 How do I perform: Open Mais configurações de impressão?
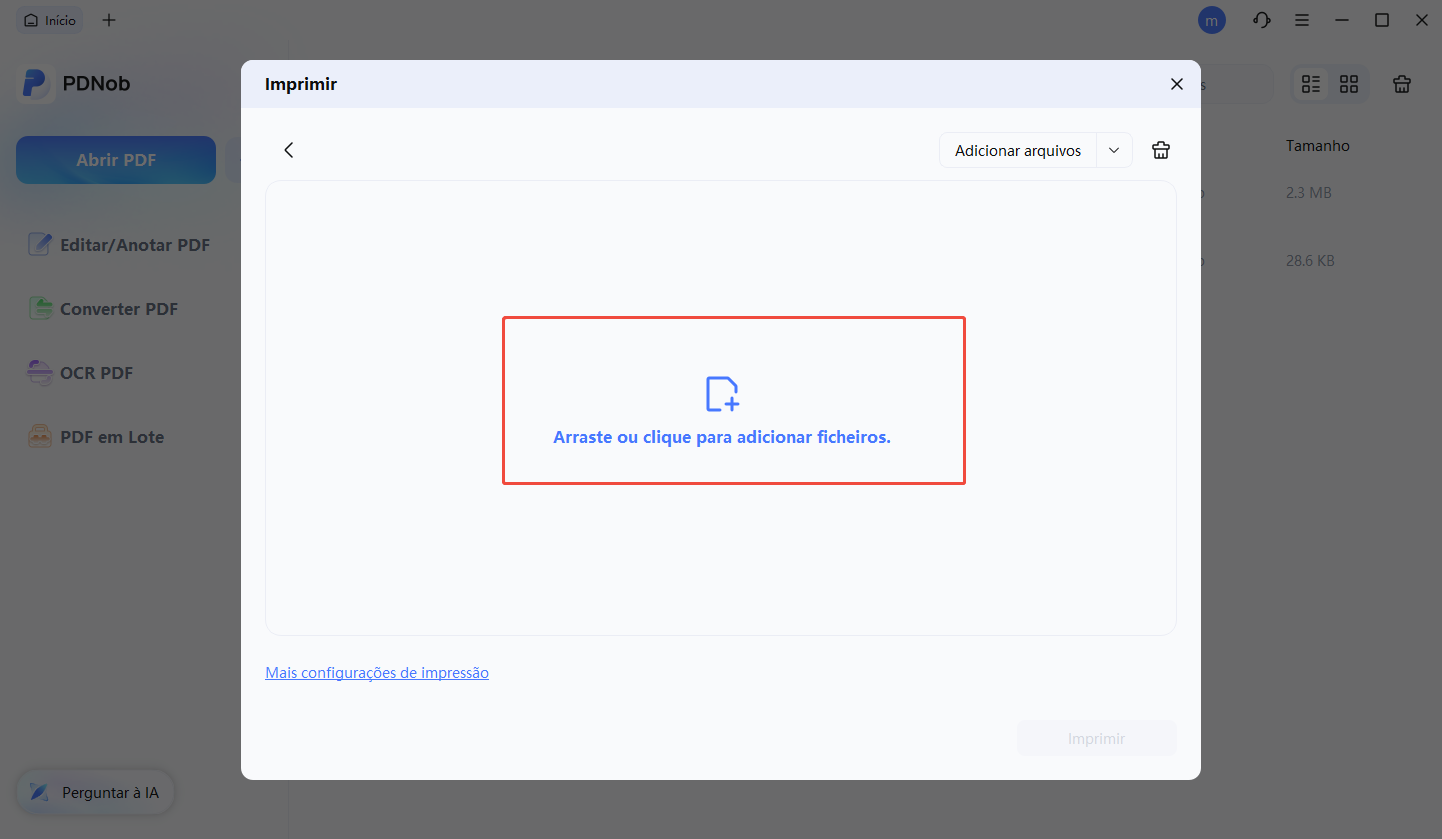click(x=377, y=672)
